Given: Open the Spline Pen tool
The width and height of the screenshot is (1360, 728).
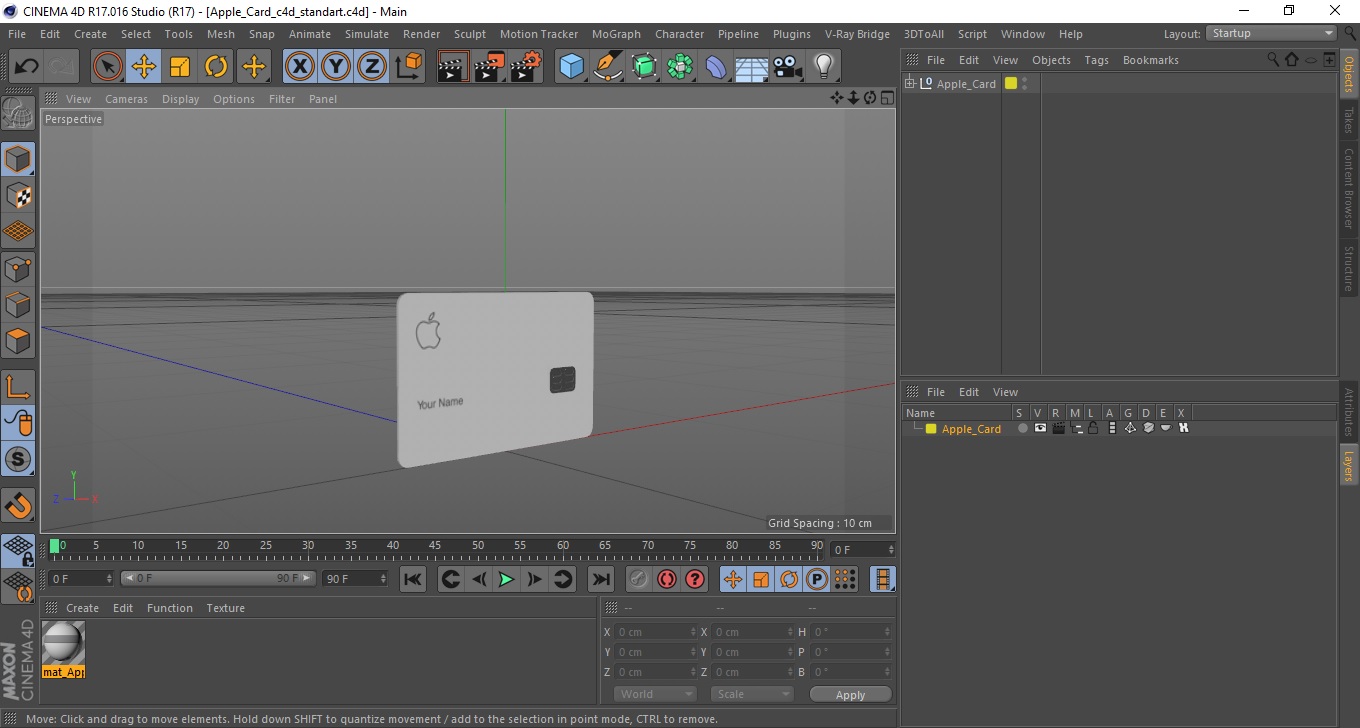Looking at the screenshot, I should coord(608,67).
